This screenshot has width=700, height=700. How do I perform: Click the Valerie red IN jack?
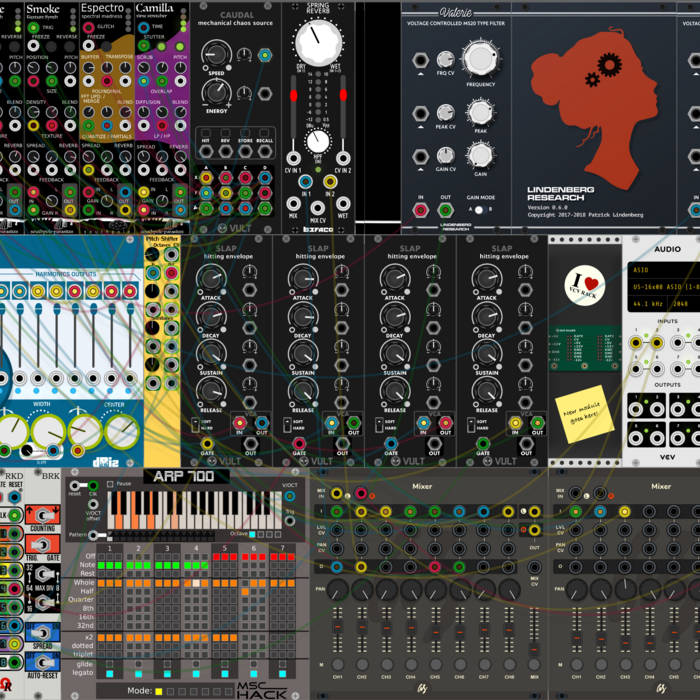[421, 211]
